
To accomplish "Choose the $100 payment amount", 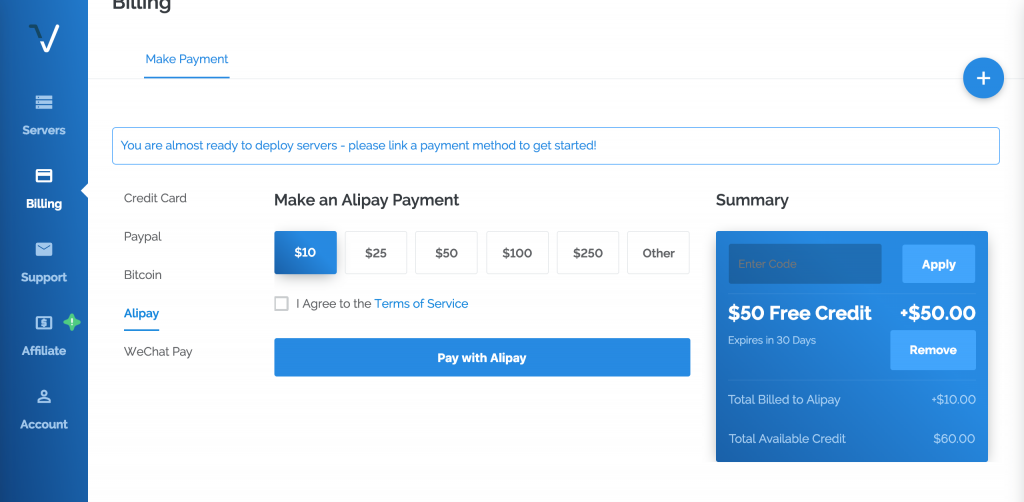I will coord(517,253).
